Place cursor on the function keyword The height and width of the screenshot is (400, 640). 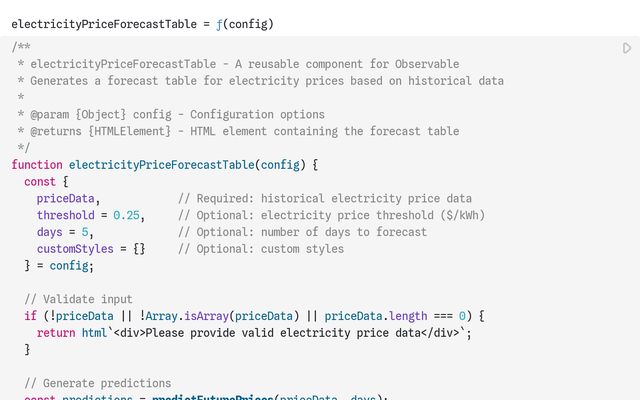37,165
